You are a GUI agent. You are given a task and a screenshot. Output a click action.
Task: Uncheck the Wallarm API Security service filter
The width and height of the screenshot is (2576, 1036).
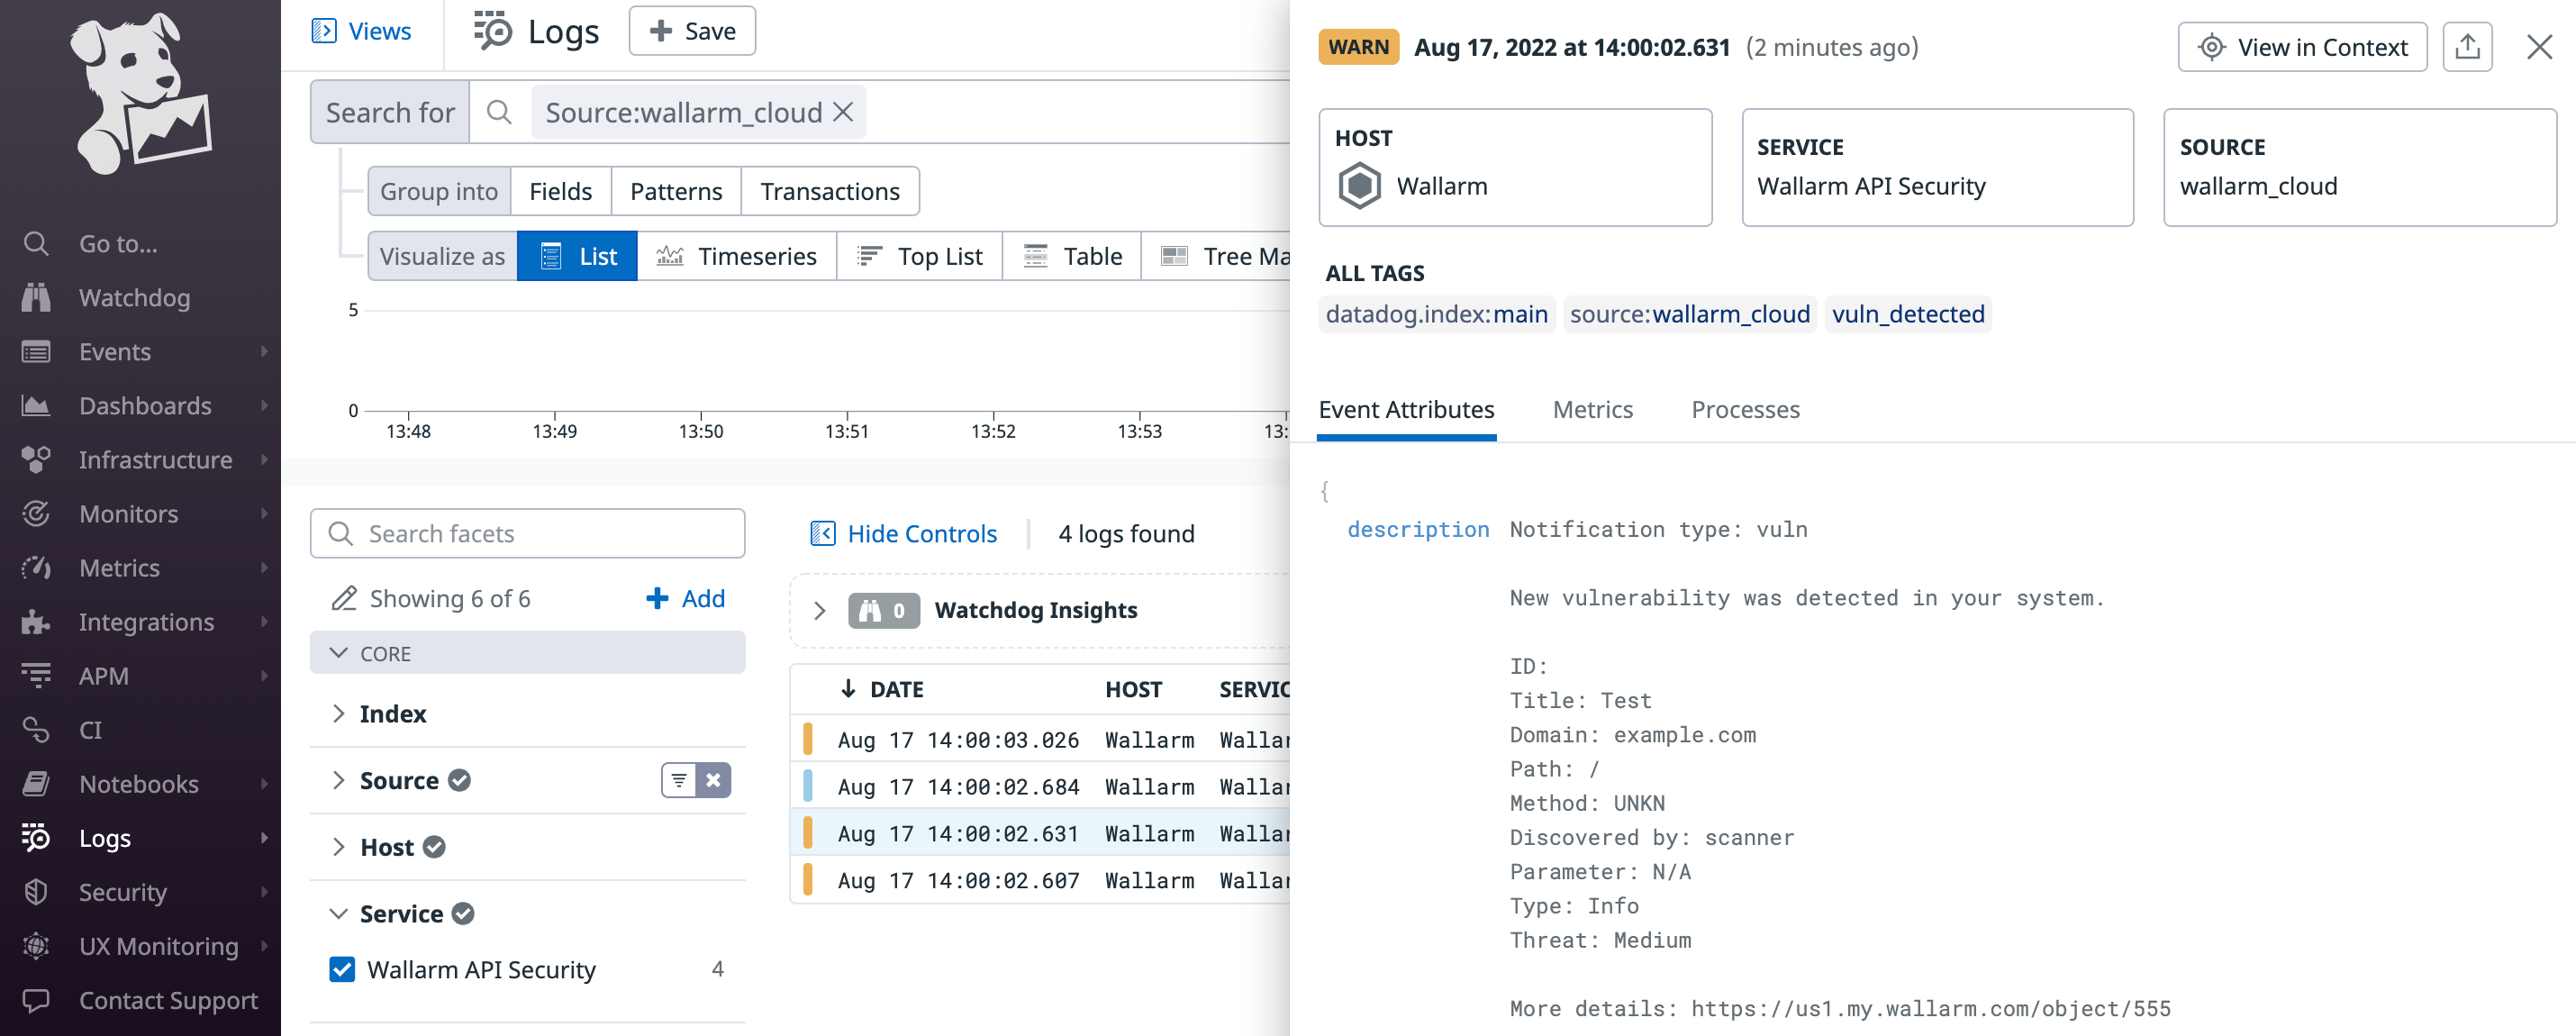click(x=342, y=969)
